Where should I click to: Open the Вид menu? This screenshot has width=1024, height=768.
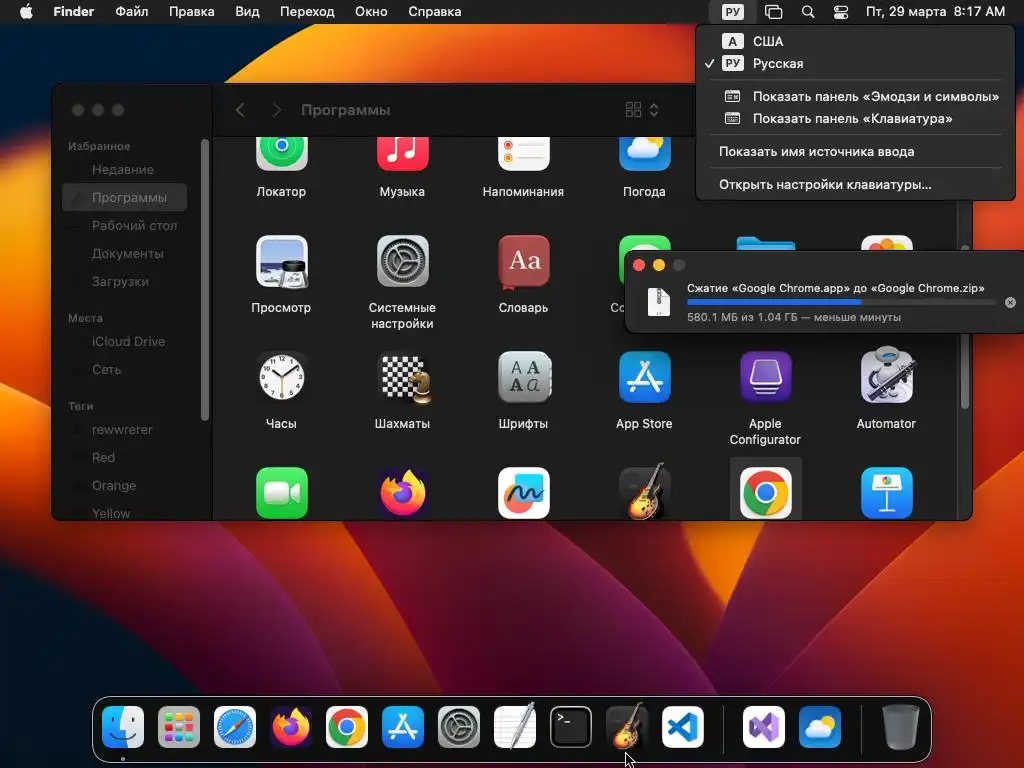point(247,12)
